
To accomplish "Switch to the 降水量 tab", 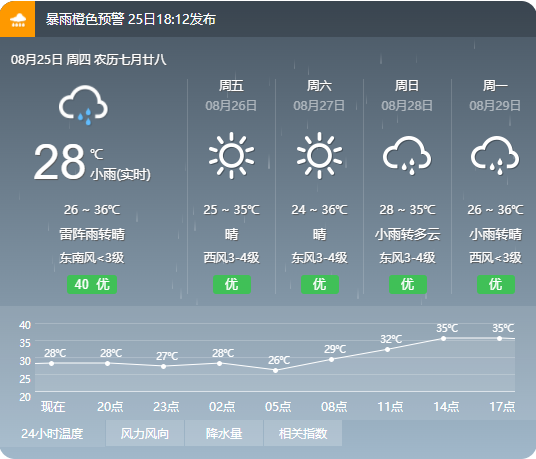I will click(224, 433).
